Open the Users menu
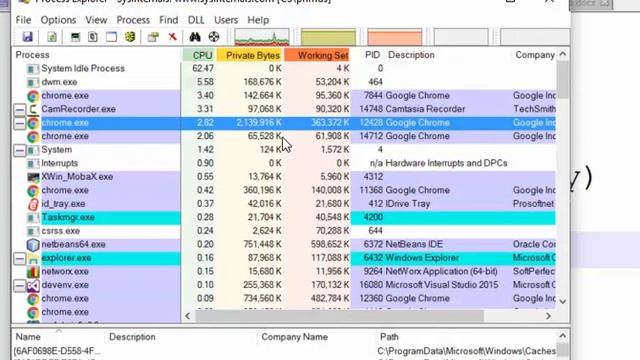Screen dimensions: 640x360 click(x=226, y=20)
